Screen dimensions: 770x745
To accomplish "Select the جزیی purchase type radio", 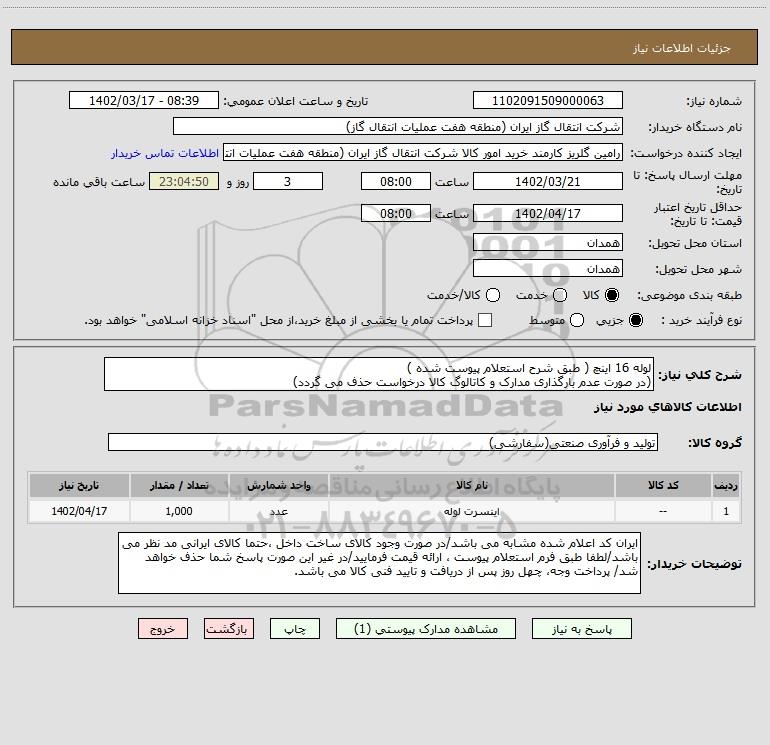I will click(x=635, y=320).
